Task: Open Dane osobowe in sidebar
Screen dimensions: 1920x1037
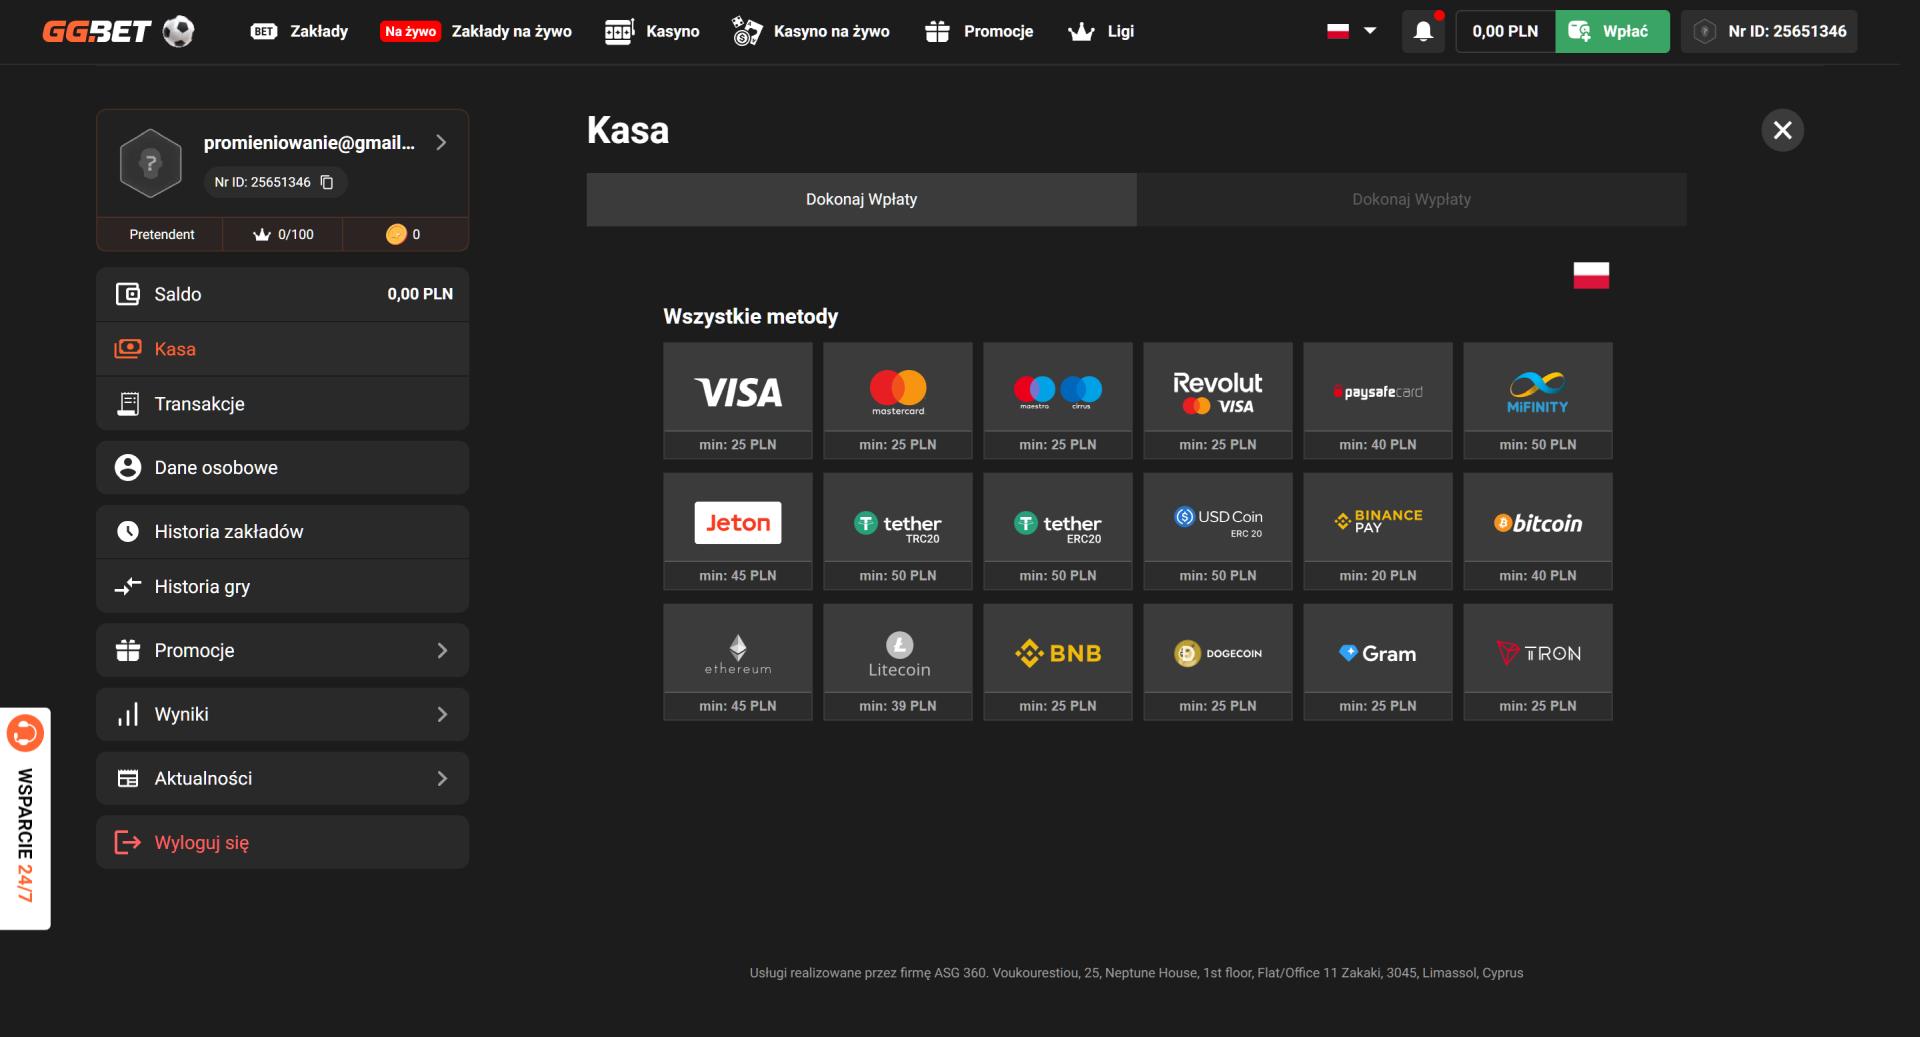Action: [x=283, y=467]
